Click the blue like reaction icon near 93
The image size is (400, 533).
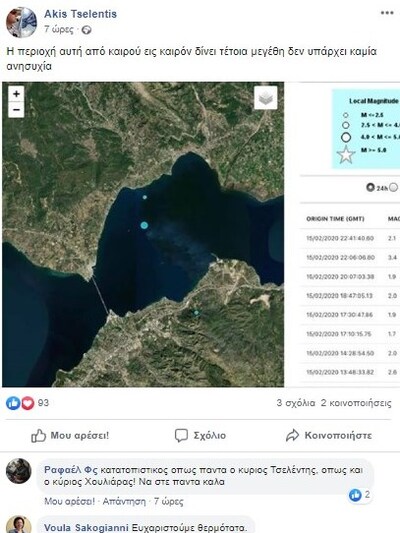click(x=13, y=403)
